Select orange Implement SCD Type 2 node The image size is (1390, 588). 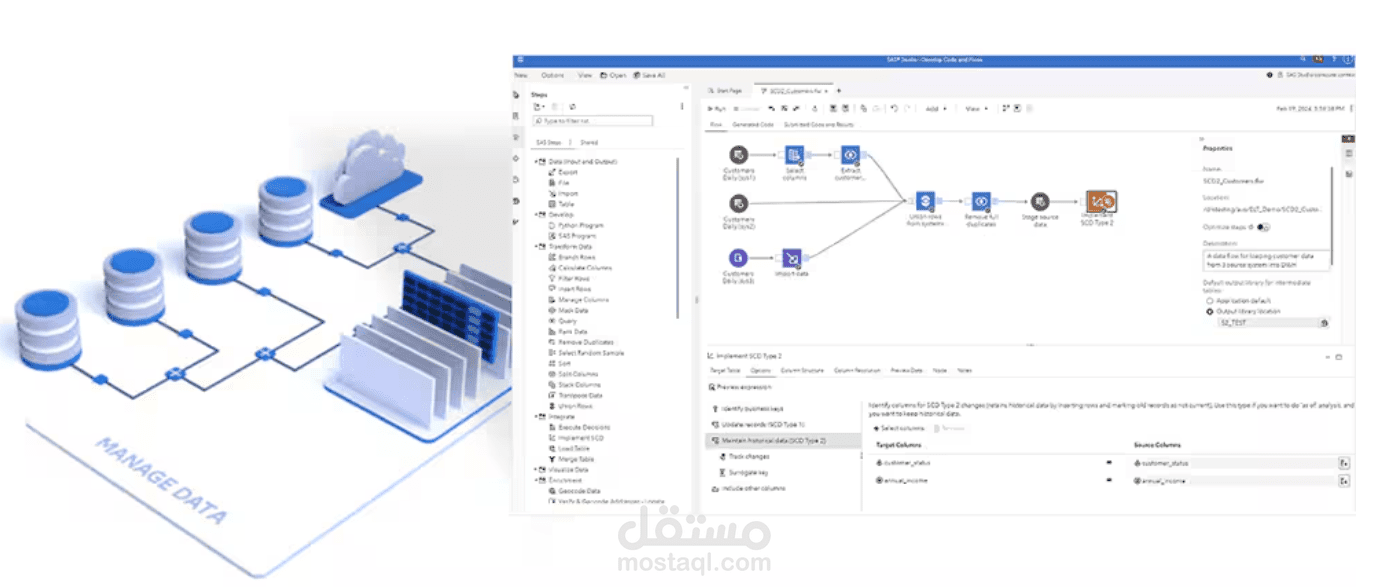click(1100, 201)
